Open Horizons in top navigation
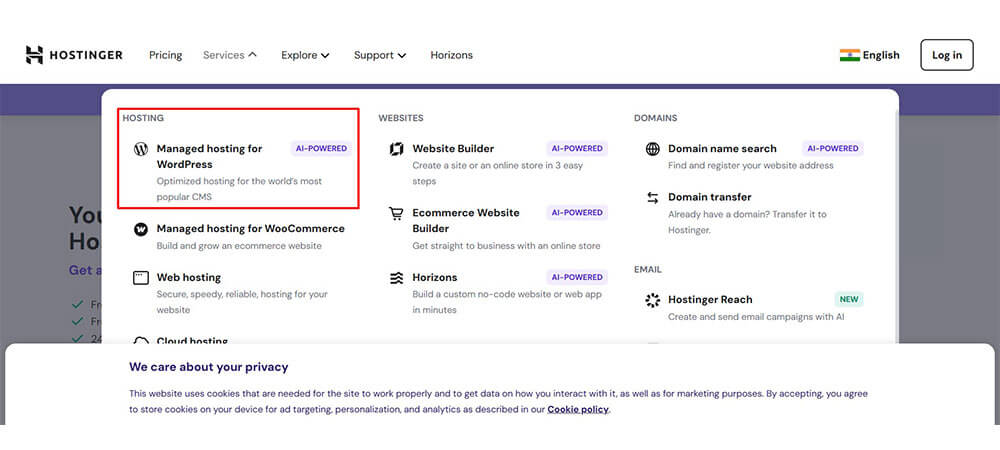Viewport: 1000px width, 450px height. point(452,55)
